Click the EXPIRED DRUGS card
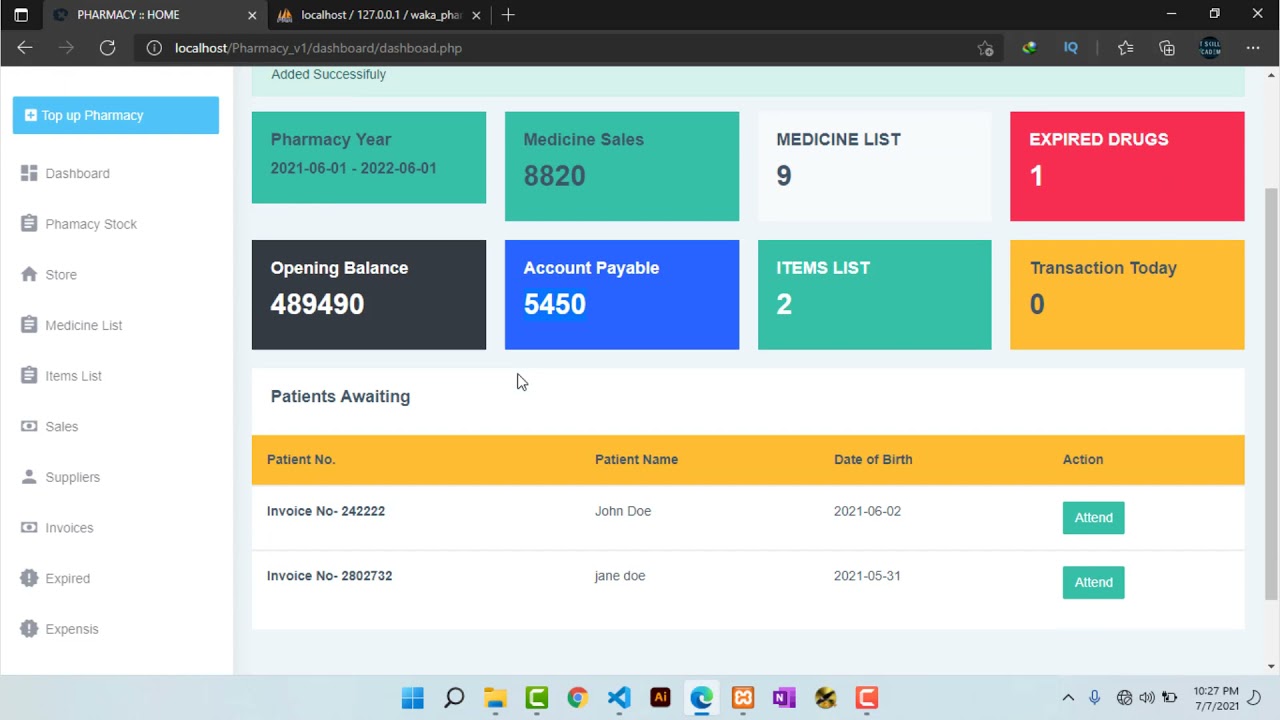The height and width of the screenshot is (720, 1280). pos(1127,166)
